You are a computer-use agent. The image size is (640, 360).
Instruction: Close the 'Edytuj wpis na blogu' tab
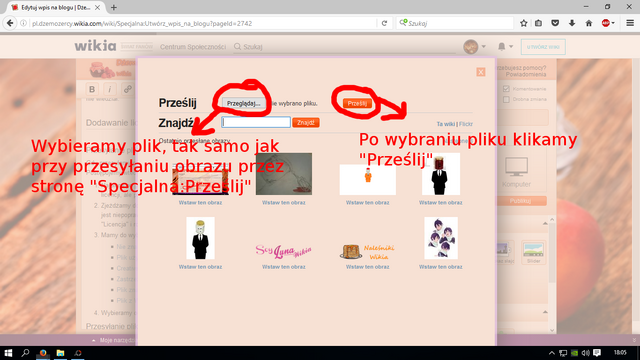(x=98, y=7)
